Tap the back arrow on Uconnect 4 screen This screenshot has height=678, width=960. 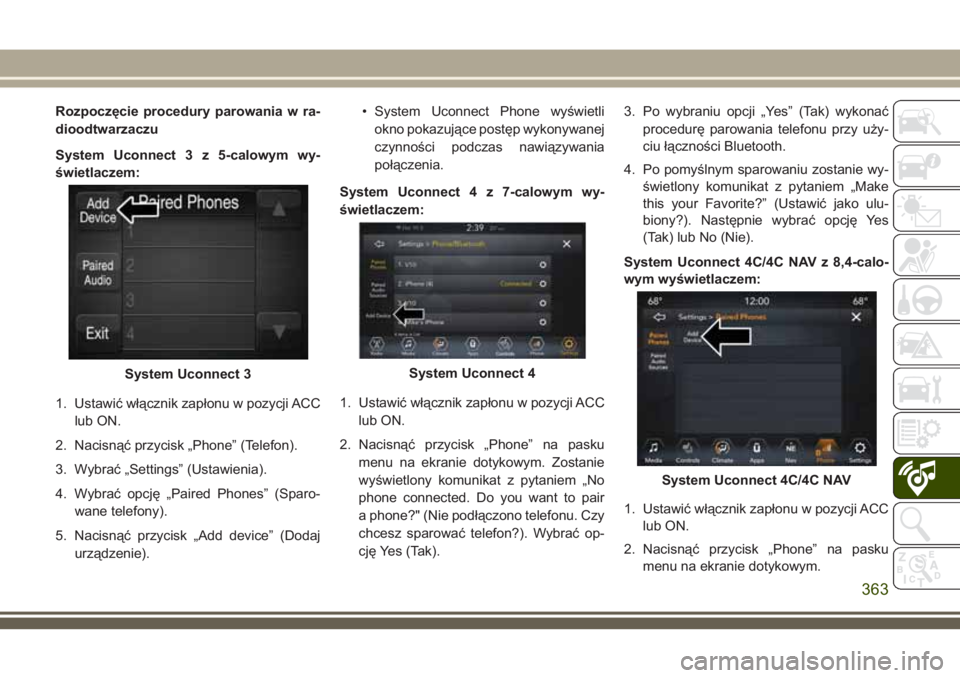pyautogui.click(x=380, y=244)
